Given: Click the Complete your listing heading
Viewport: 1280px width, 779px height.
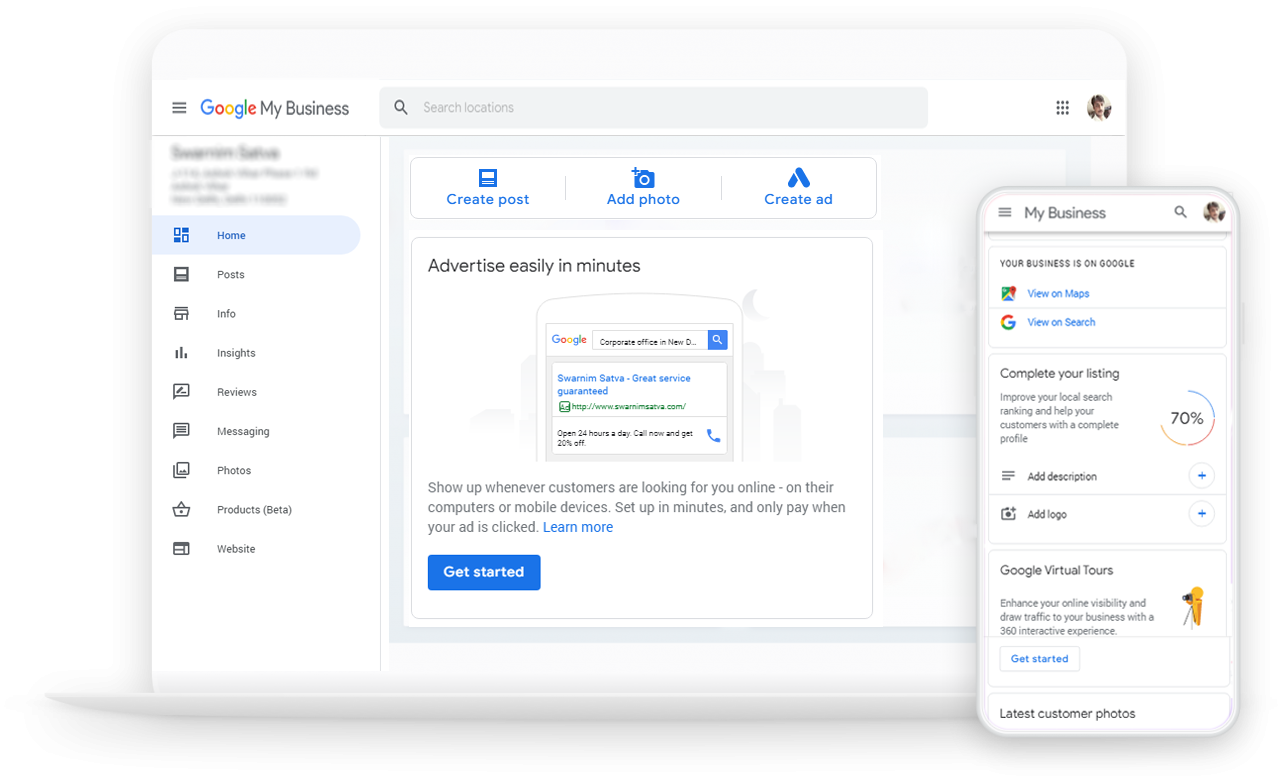Looking at the screenshot, I should pyautogui.click(x=1059, y=373).
